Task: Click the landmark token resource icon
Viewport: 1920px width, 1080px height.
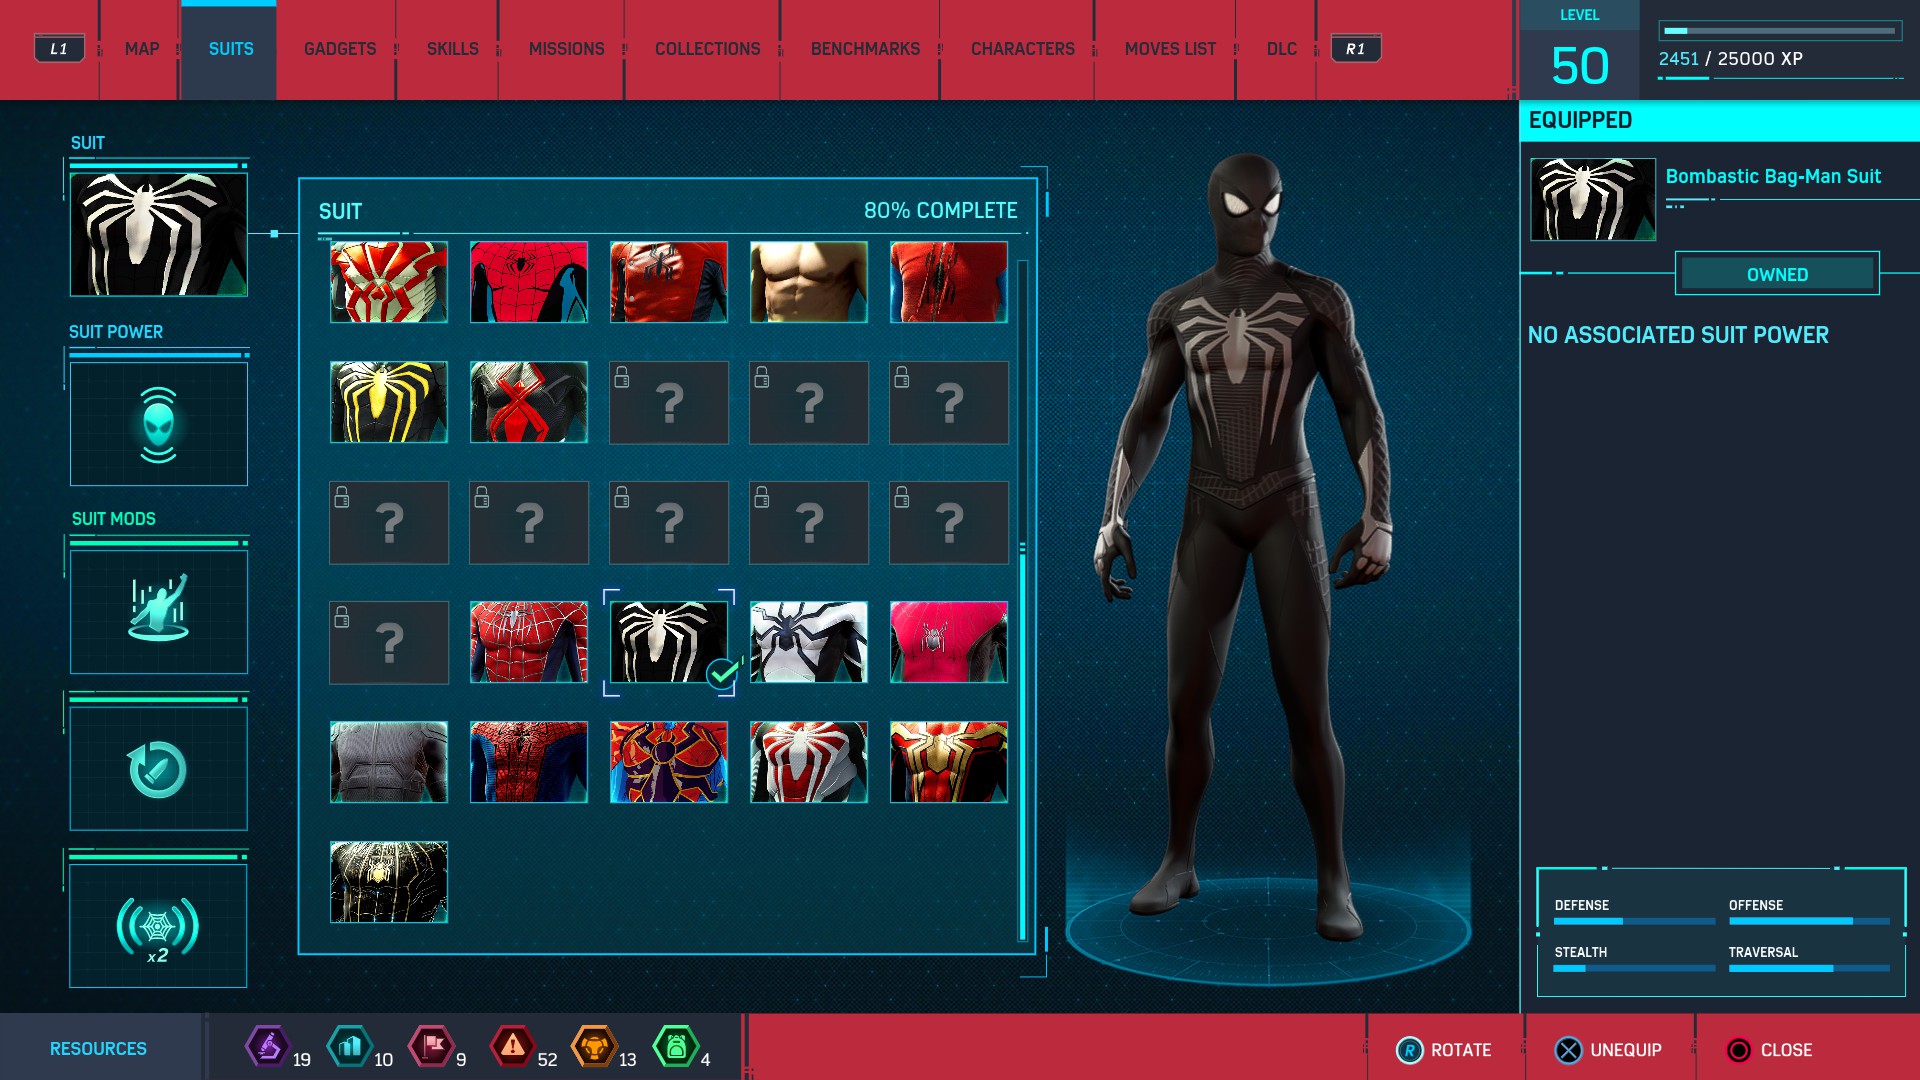Action: 349,1047
